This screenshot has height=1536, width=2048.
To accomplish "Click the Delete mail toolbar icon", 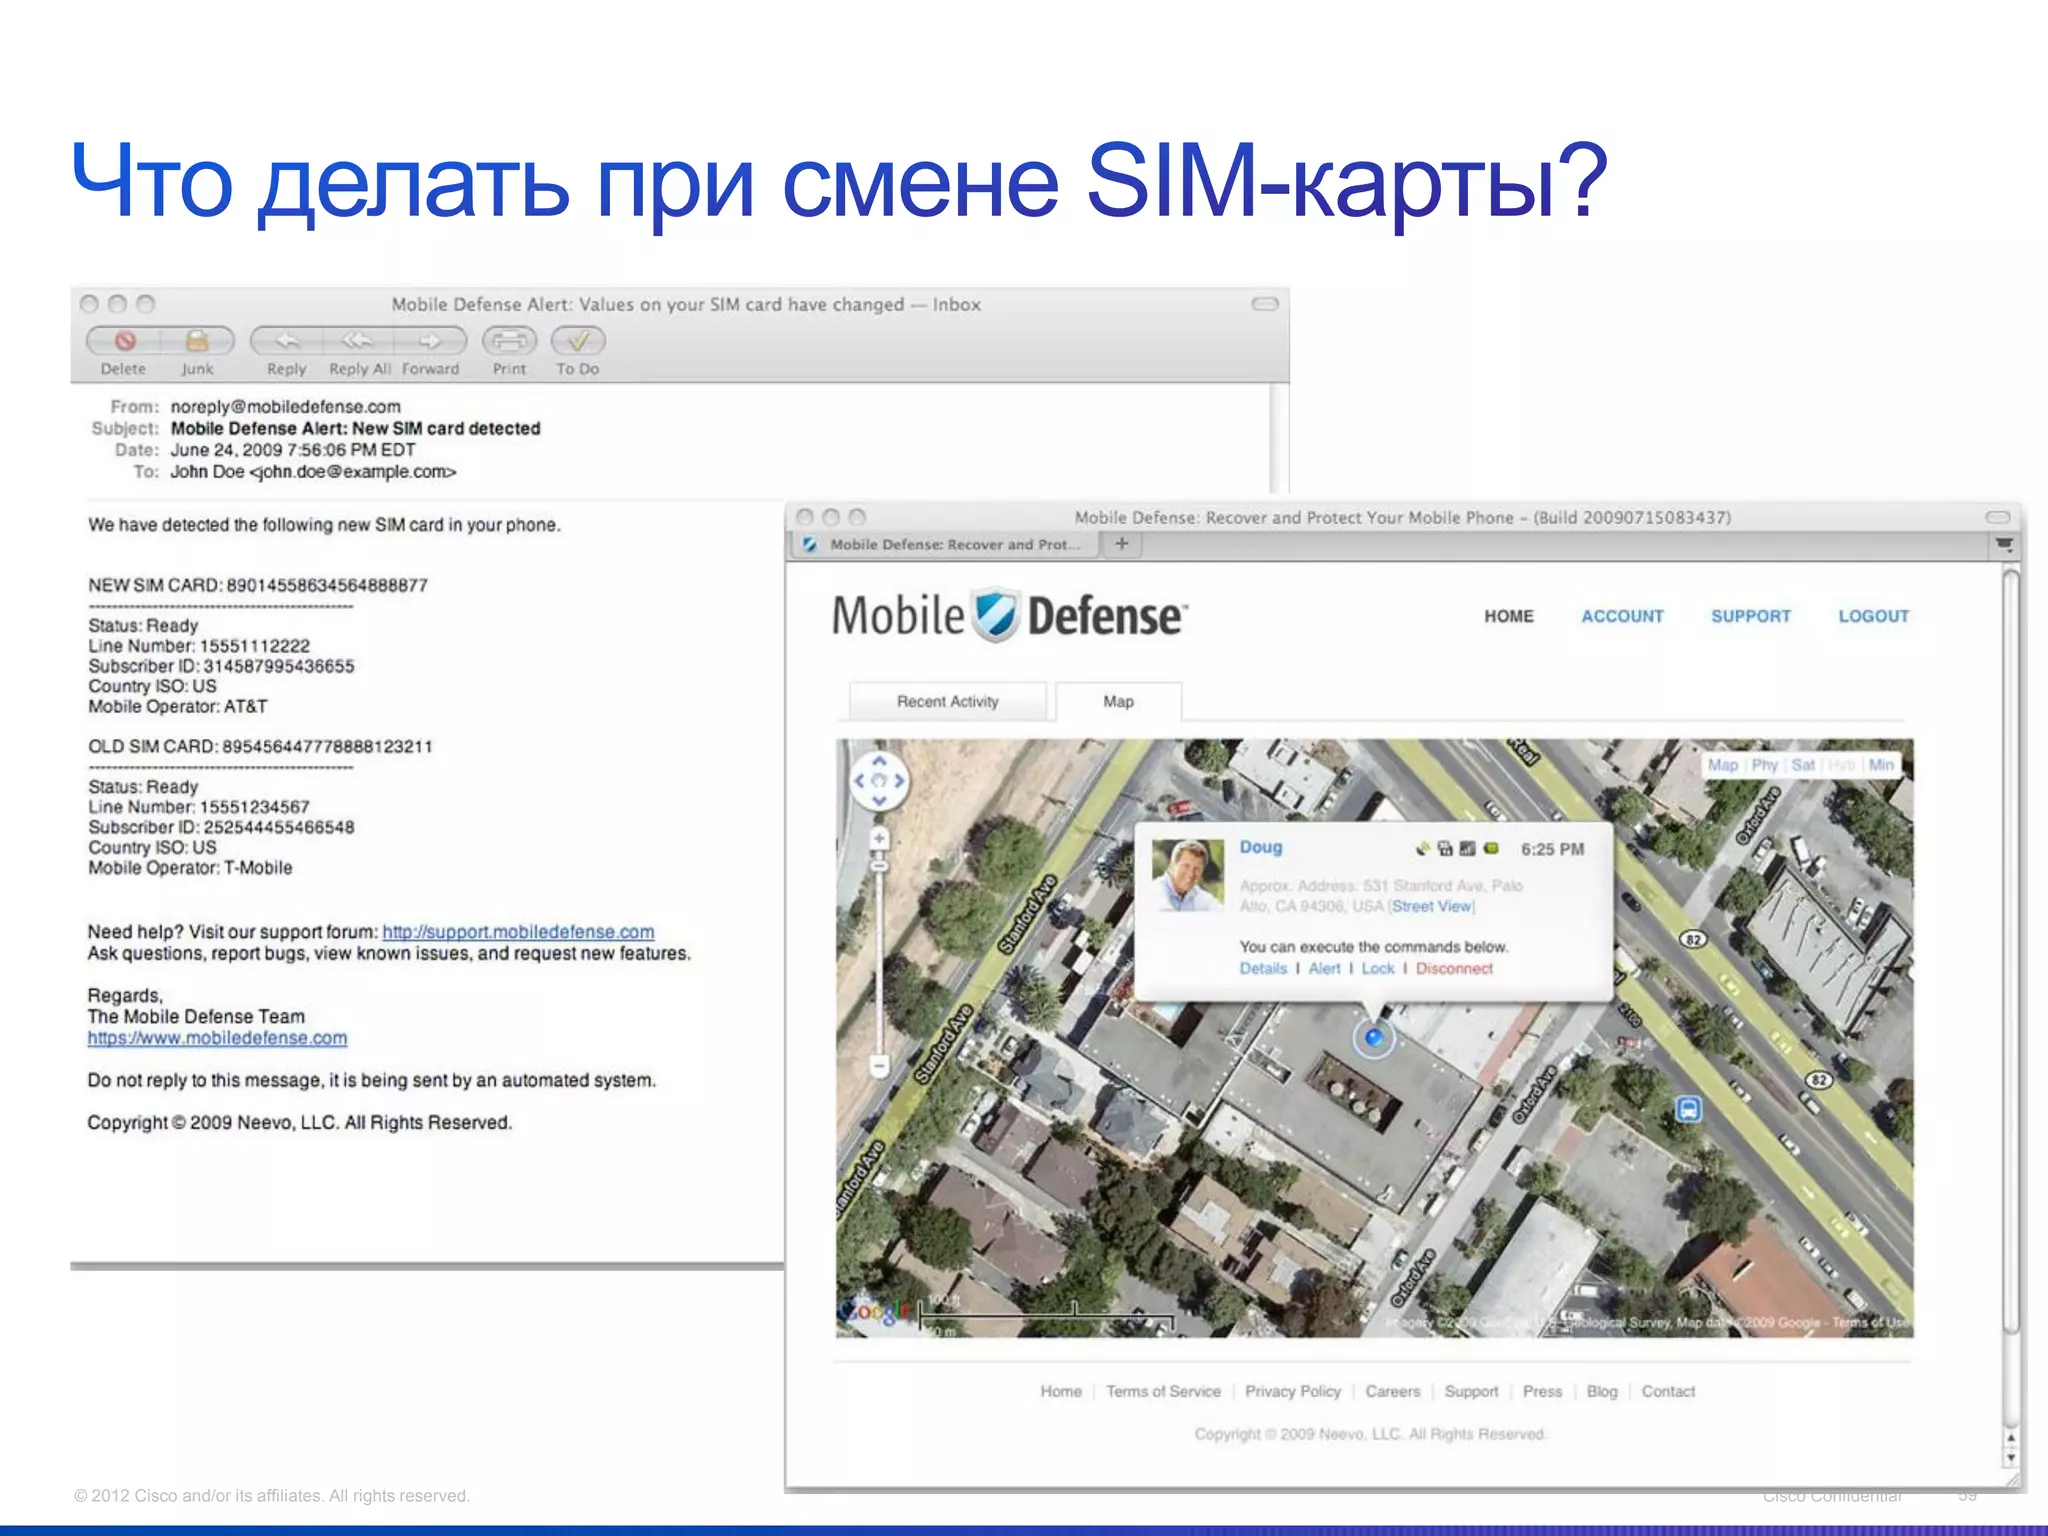I will pos(124,341).
